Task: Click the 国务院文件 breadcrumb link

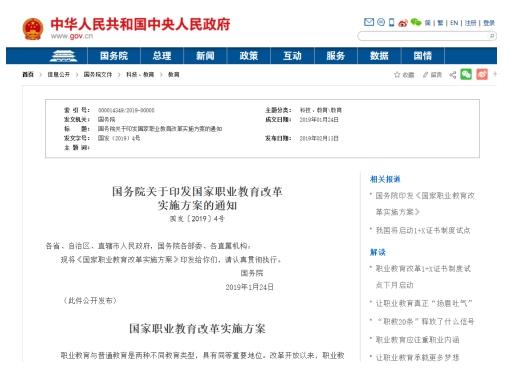Action: (x=98, y=75)
